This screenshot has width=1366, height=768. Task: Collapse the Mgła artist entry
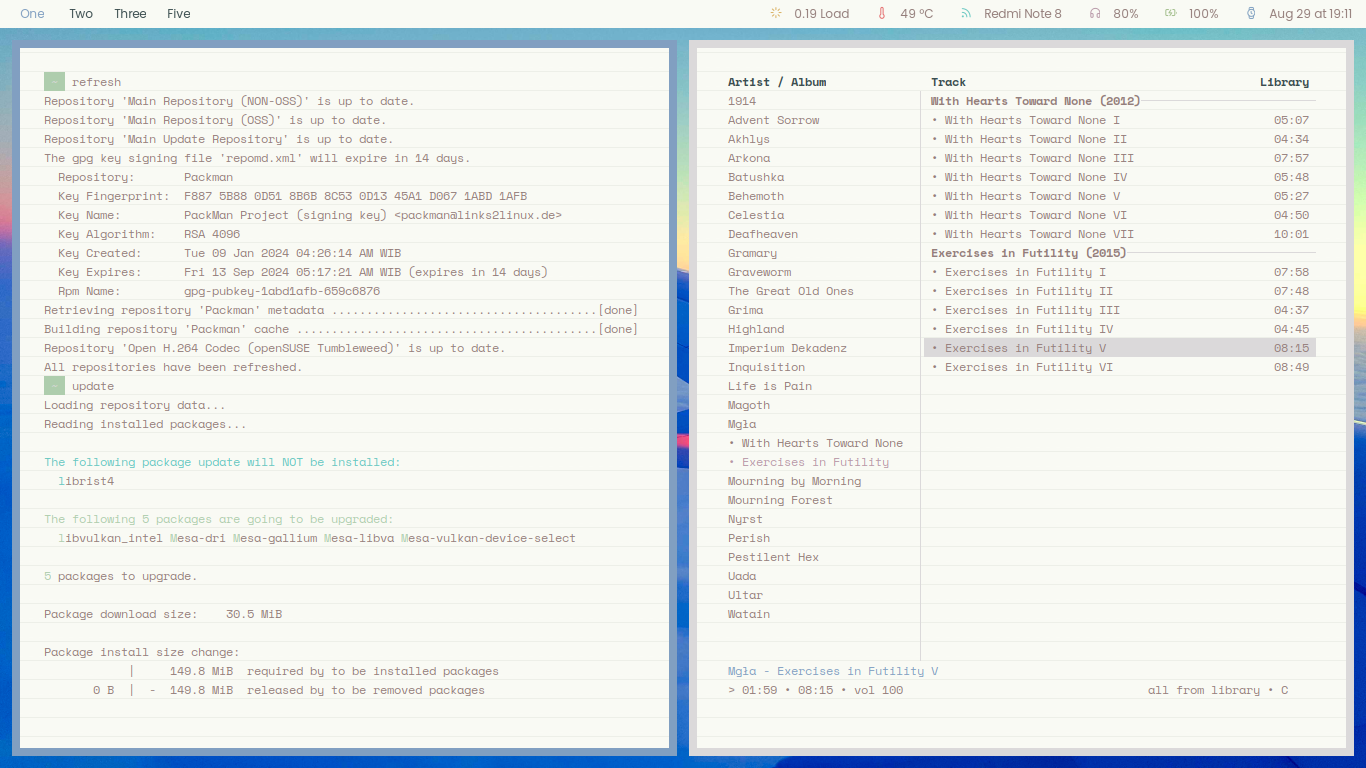(742, 424)
